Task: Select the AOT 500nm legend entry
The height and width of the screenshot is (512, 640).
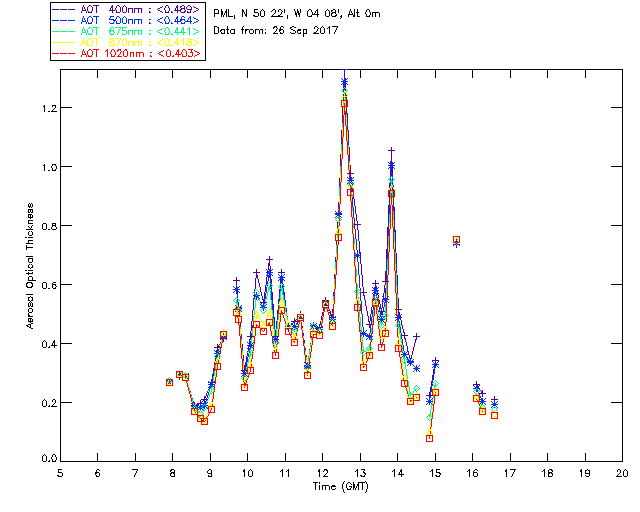Action: [126, 20]
